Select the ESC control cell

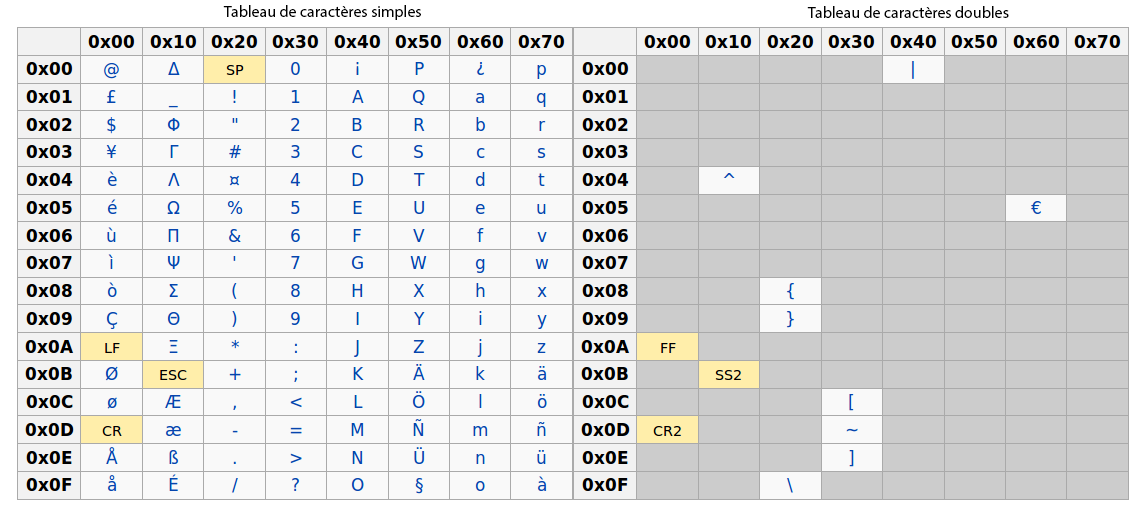click(x=173, y=375)
